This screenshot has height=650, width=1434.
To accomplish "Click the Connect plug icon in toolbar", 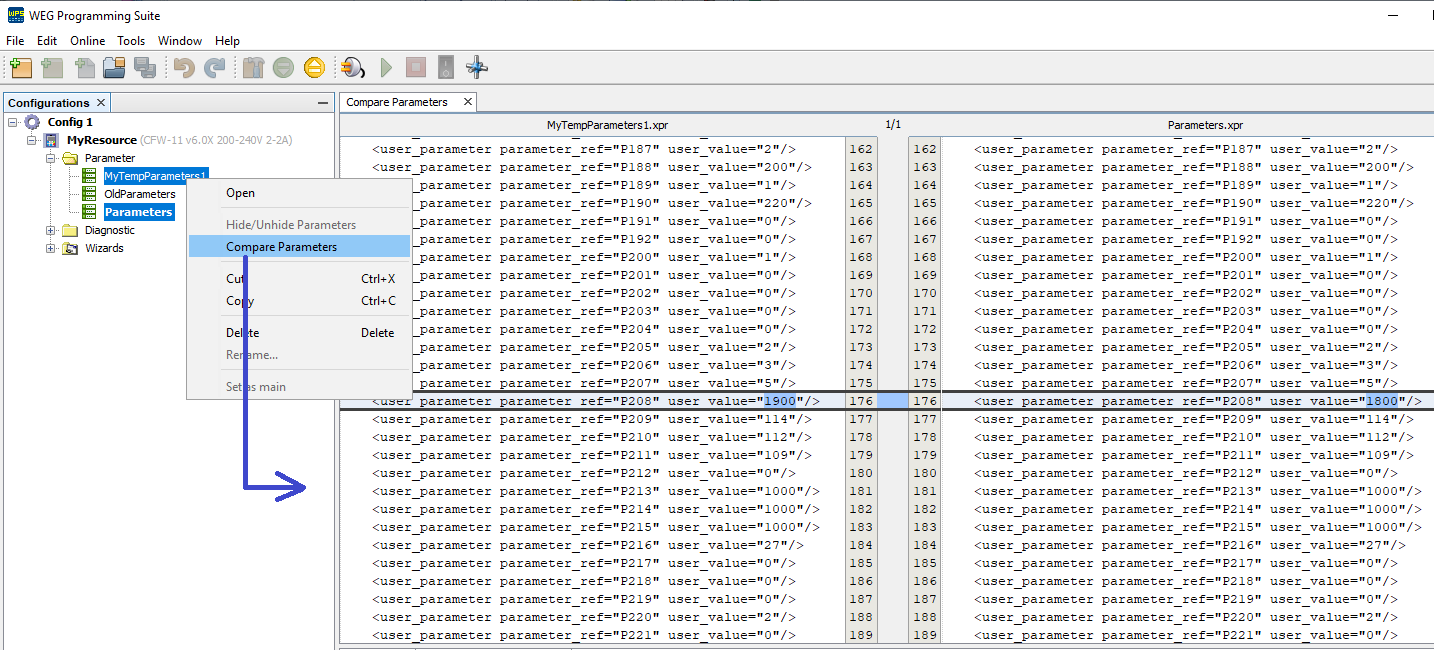I will coord(353,68).
